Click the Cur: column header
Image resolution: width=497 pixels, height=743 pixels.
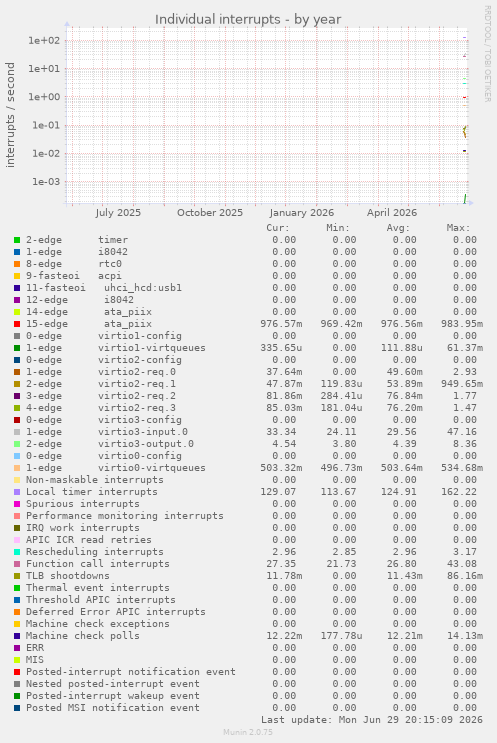click(x=278, y=228)
